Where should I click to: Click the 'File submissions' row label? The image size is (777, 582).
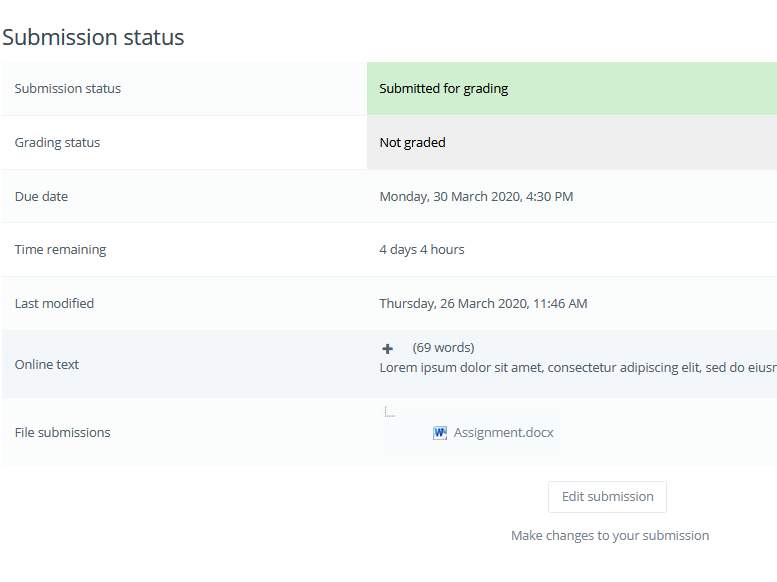click(62, 433)
